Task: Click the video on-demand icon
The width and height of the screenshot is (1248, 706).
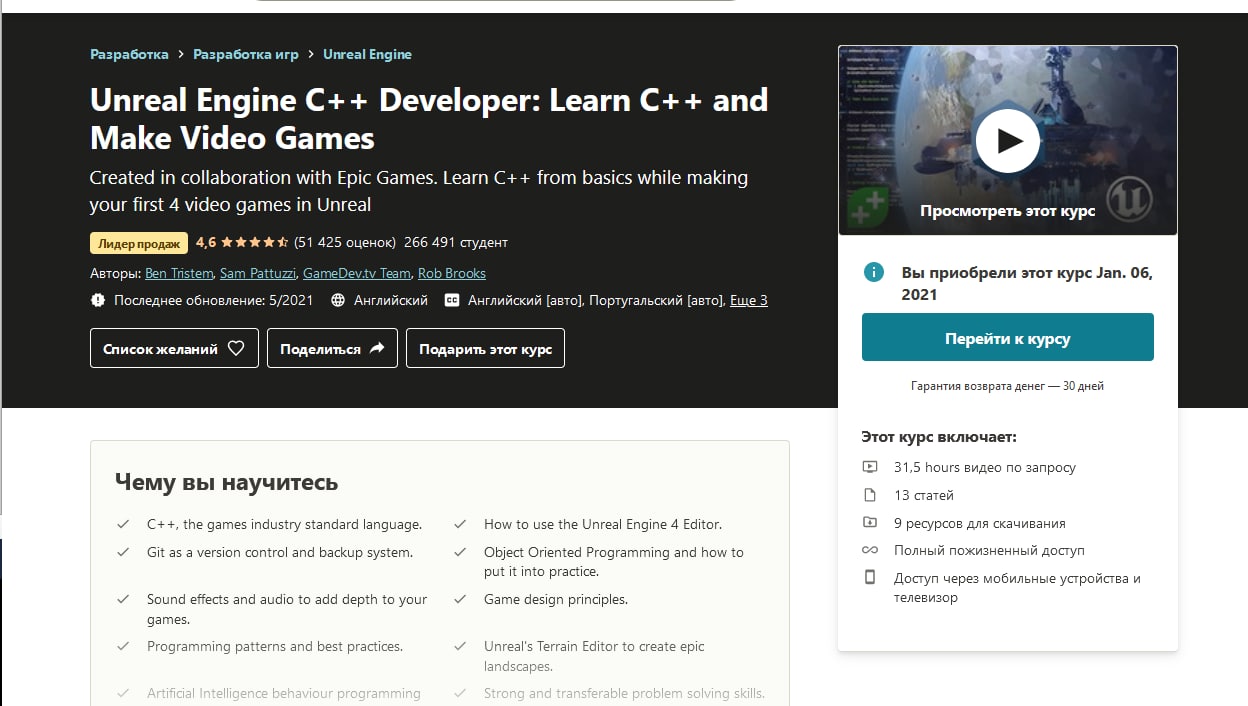Action: 870,467
